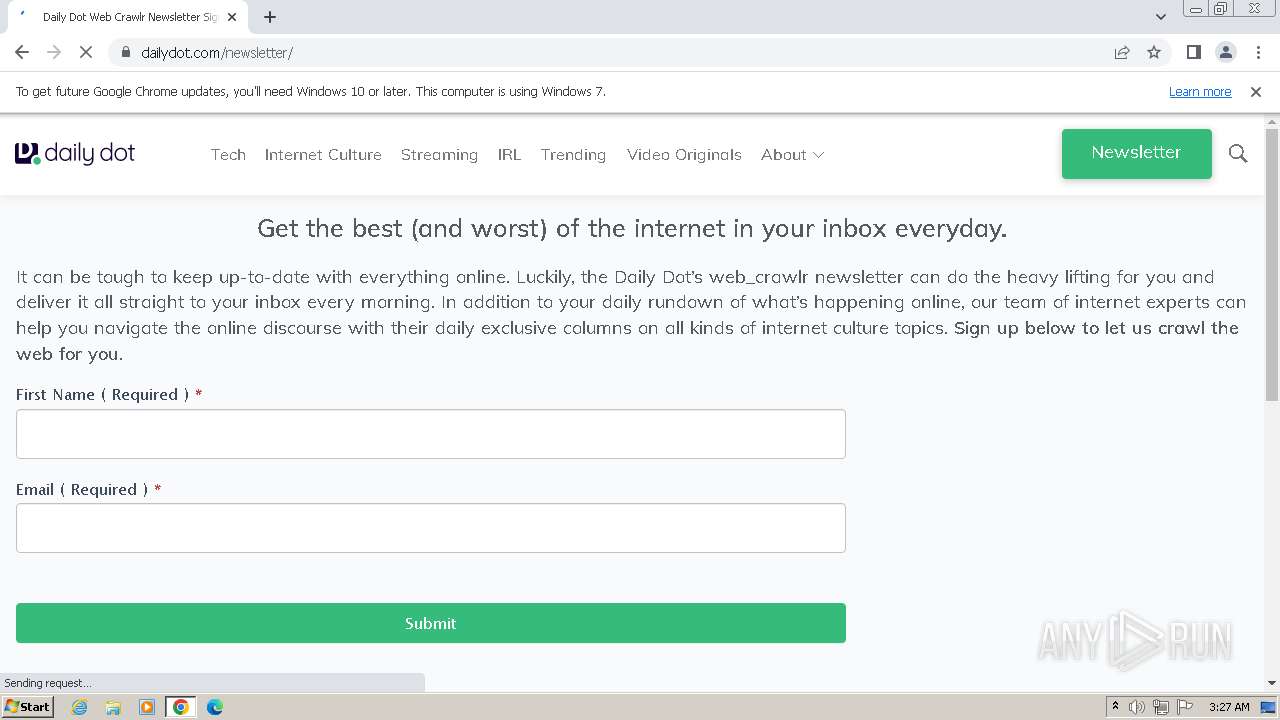Show hidden tray icons arrow
Screen dimensions: 1280x720
coord(1115,707)
